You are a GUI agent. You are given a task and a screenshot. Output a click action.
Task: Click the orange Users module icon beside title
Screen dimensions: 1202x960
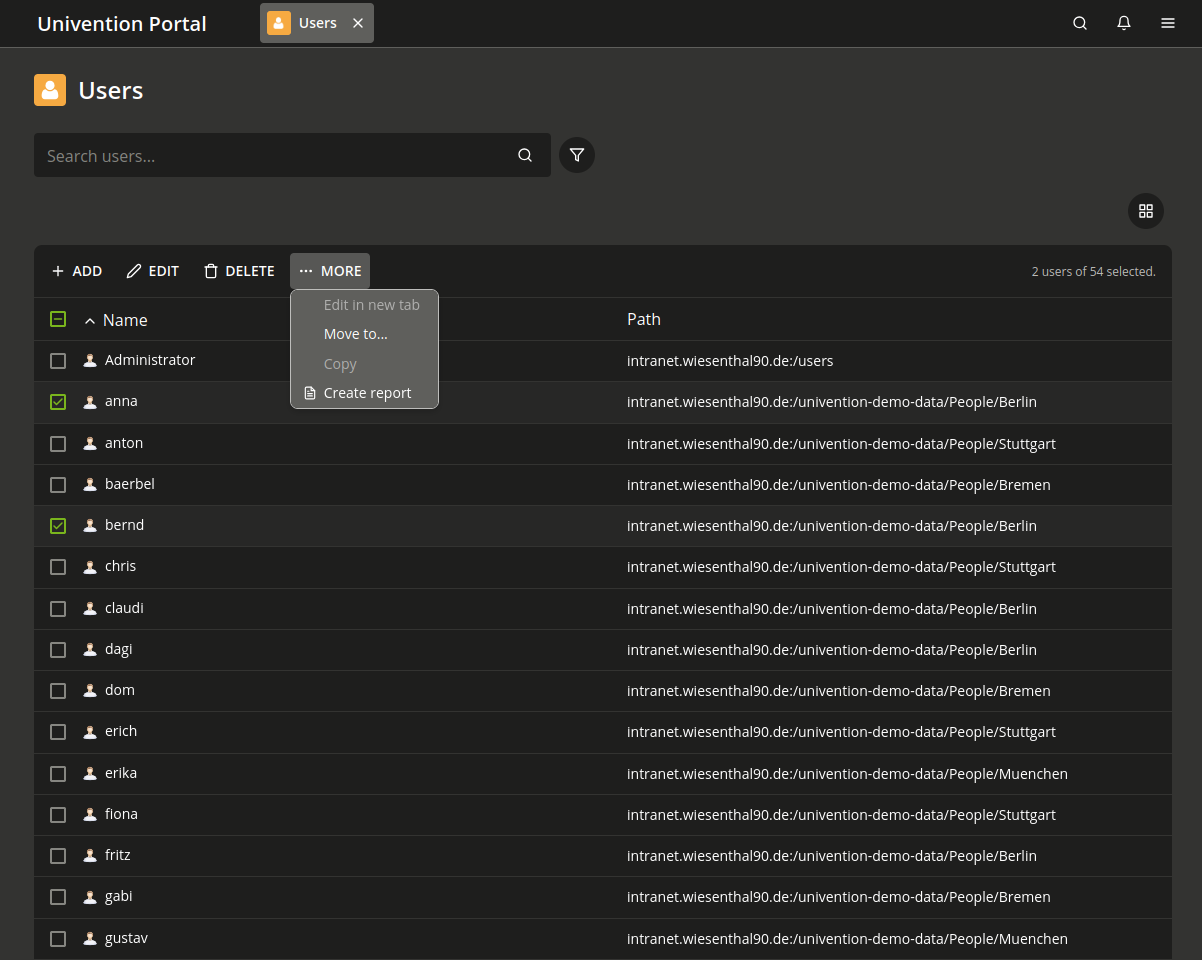[x=50, y=90]
